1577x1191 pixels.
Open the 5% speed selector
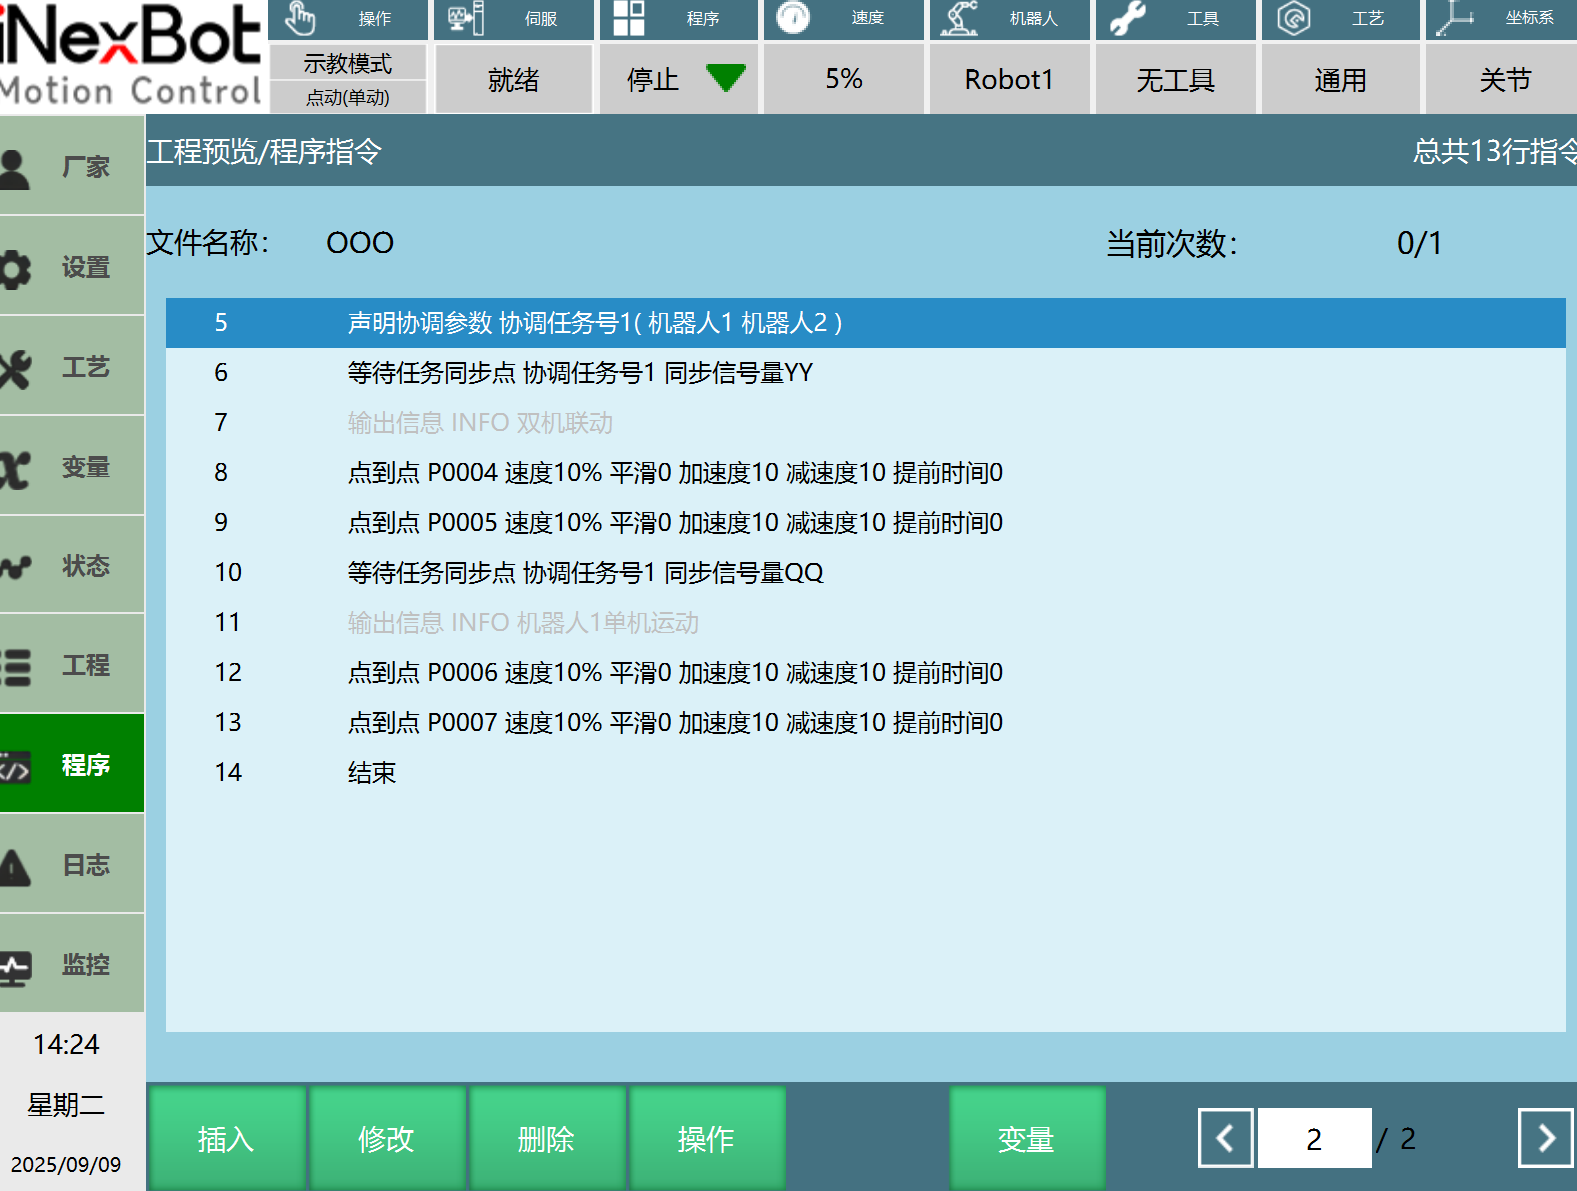coord(844,80)
